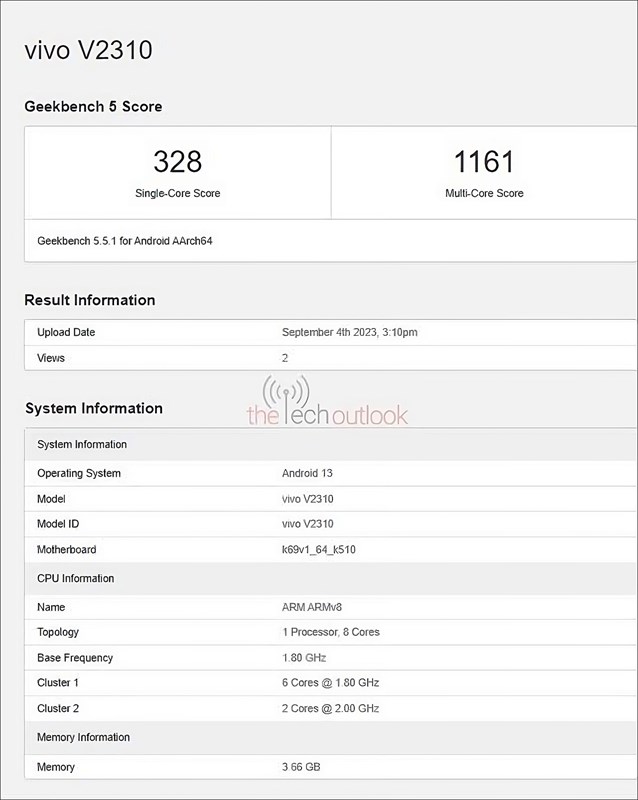This screenshot has width=638, height=800.
Task: Click the 'Model' row label
Action: pyautogui.click(x=51, y=498)
